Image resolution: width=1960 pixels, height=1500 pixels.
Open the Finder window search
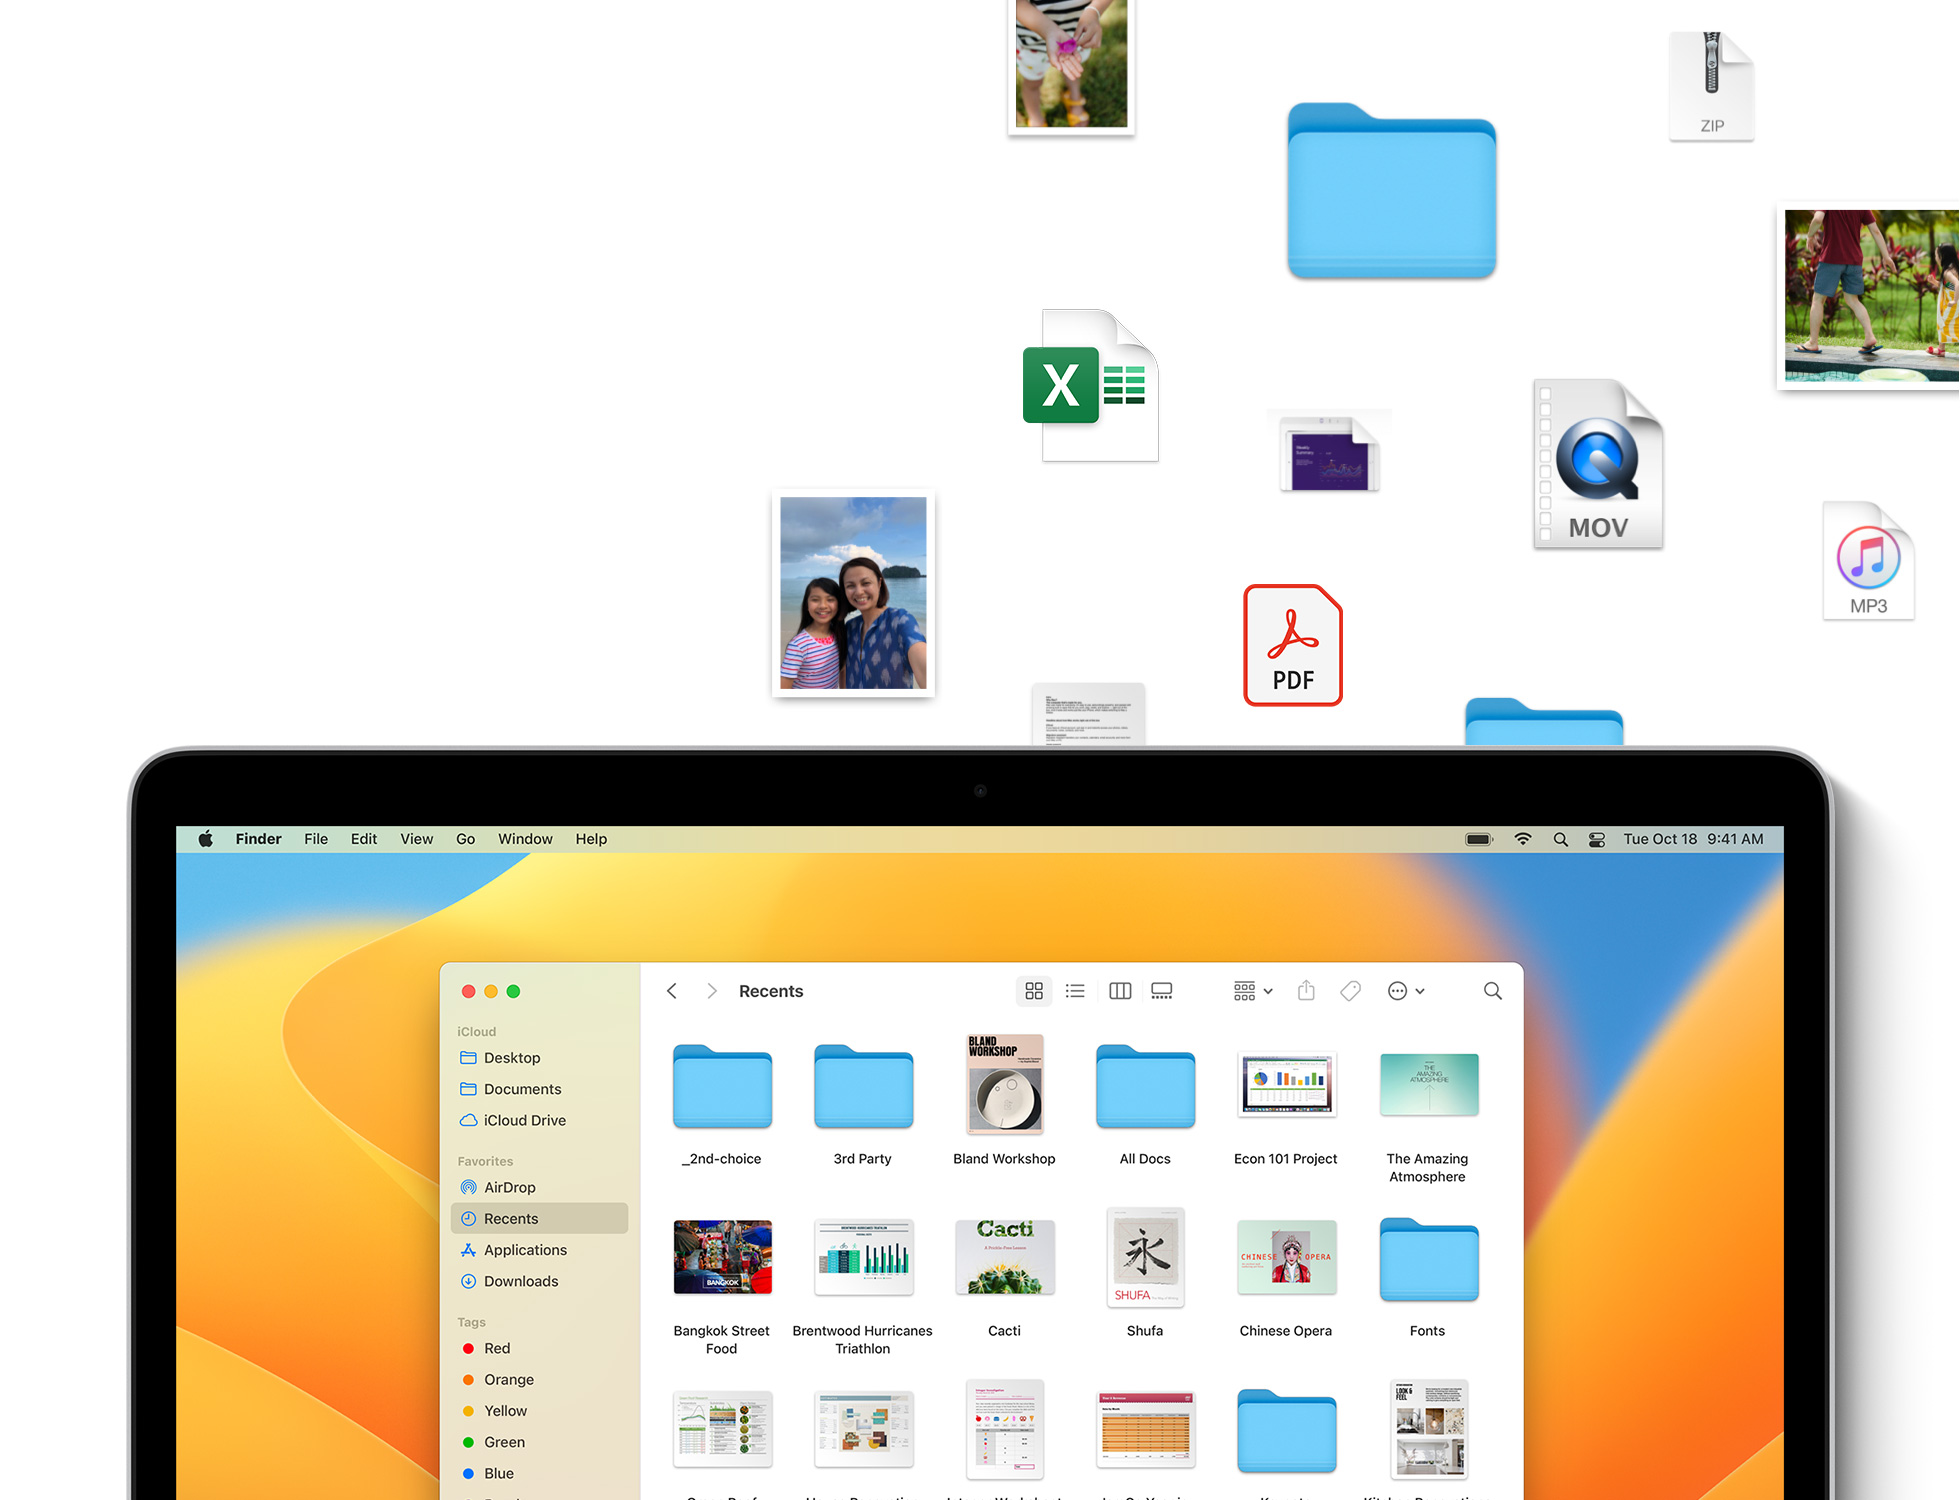click(1492, 991)
